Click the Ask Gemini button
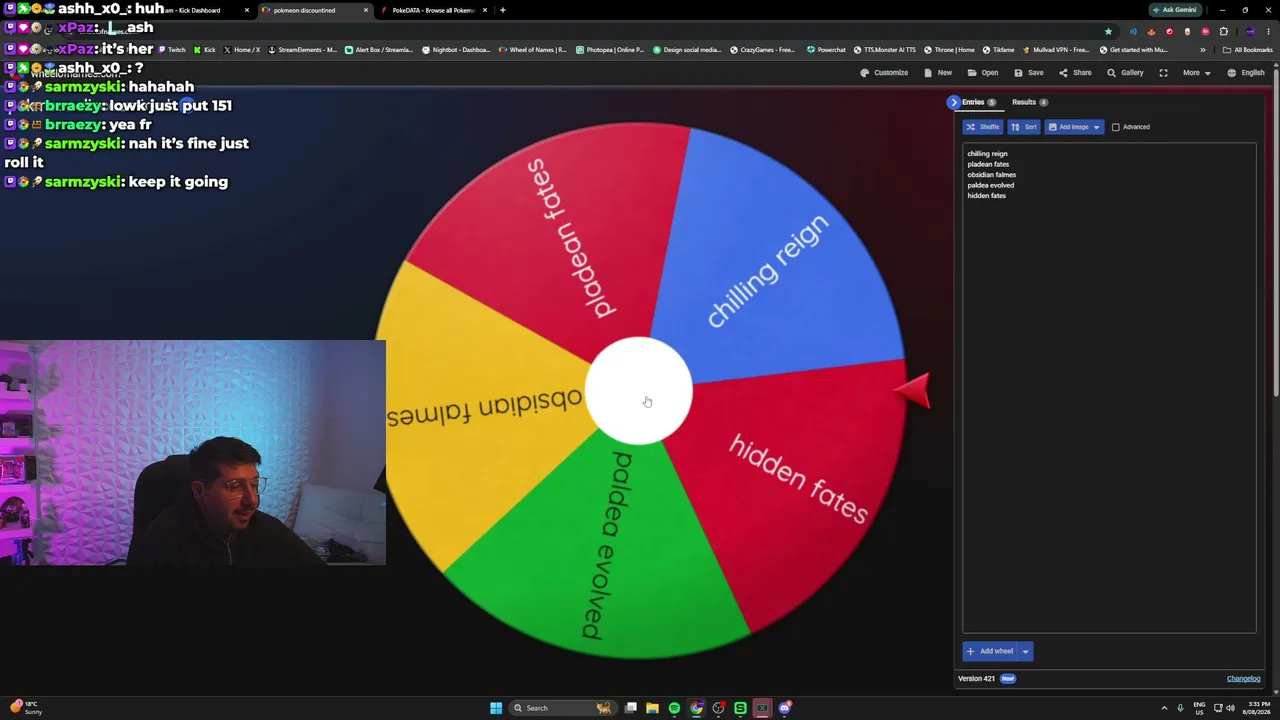Image resolution: width=1280 pixels, height=720 pixels. [1174, 10]
